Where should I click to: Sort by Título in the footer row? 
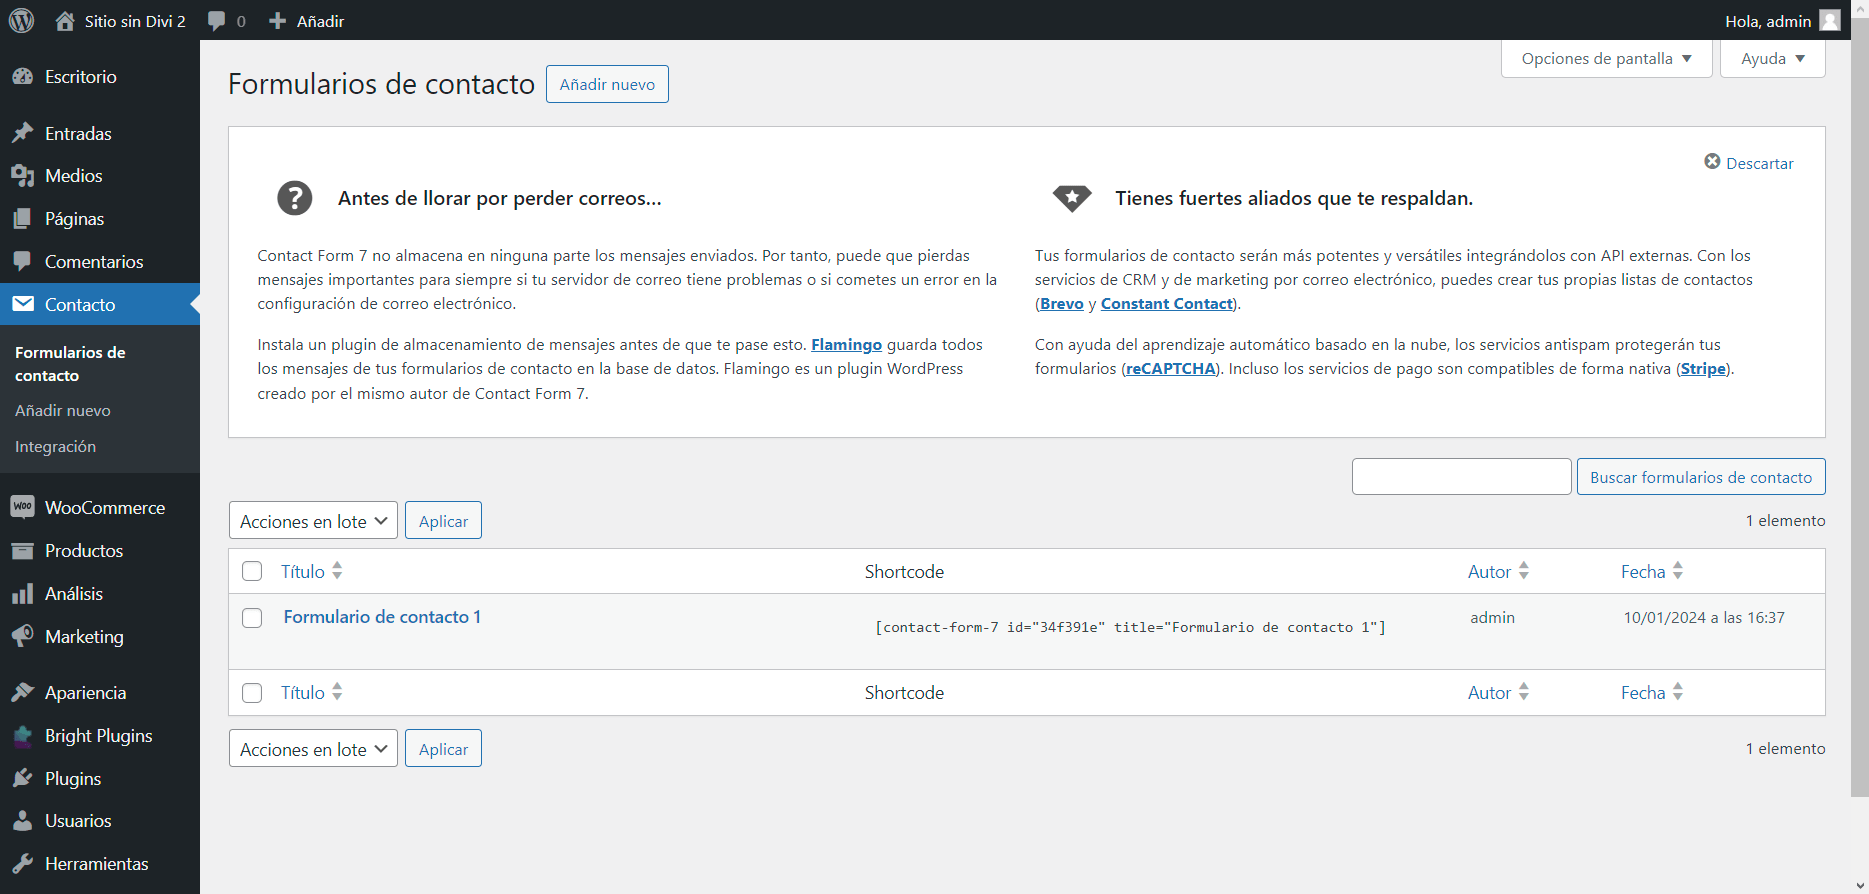311,692
